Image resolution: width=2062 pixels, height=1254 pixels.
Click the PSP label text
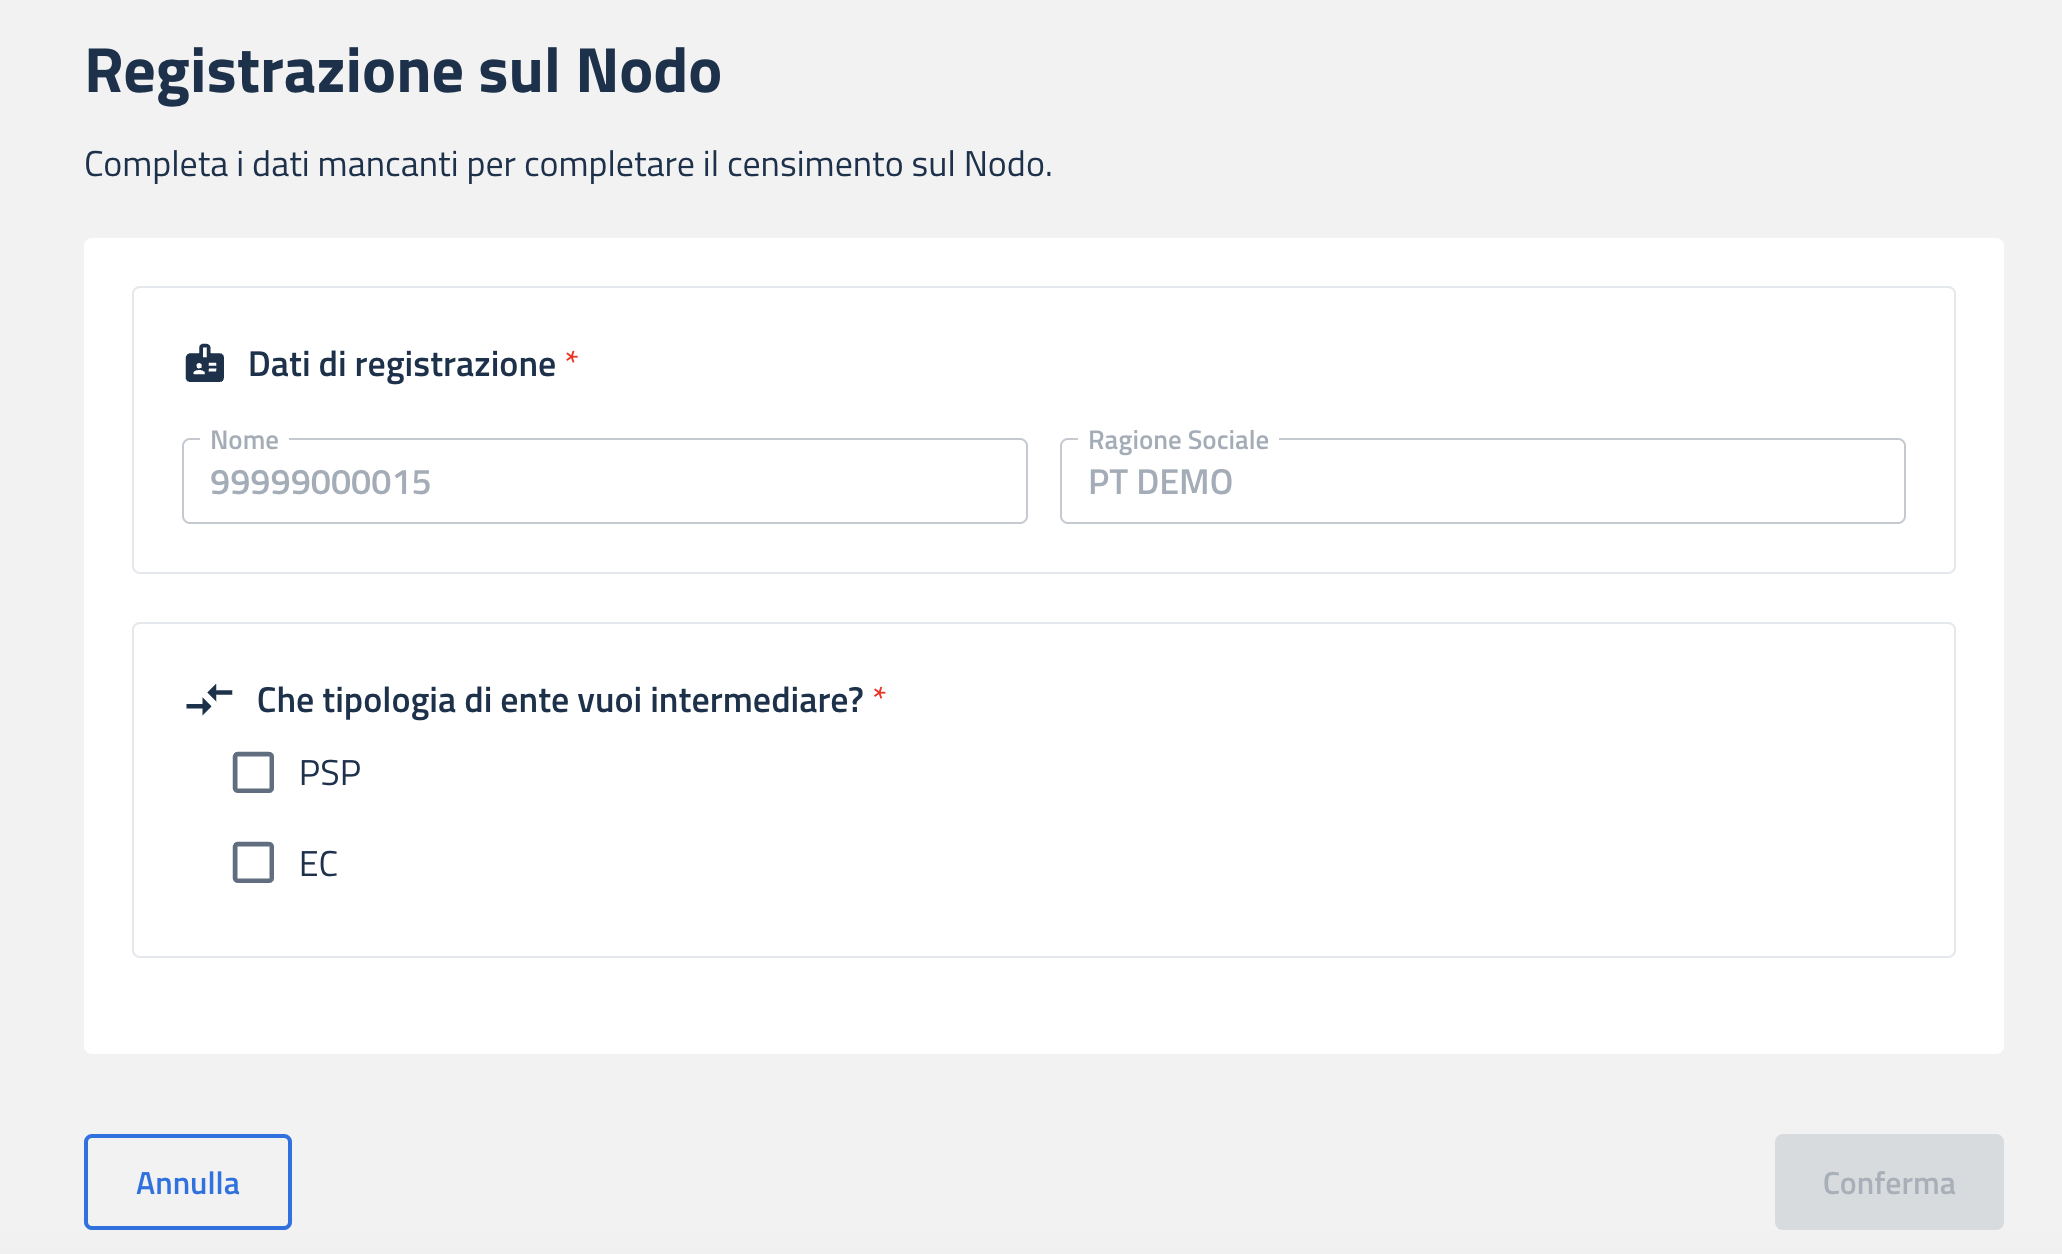coord(330,773)
